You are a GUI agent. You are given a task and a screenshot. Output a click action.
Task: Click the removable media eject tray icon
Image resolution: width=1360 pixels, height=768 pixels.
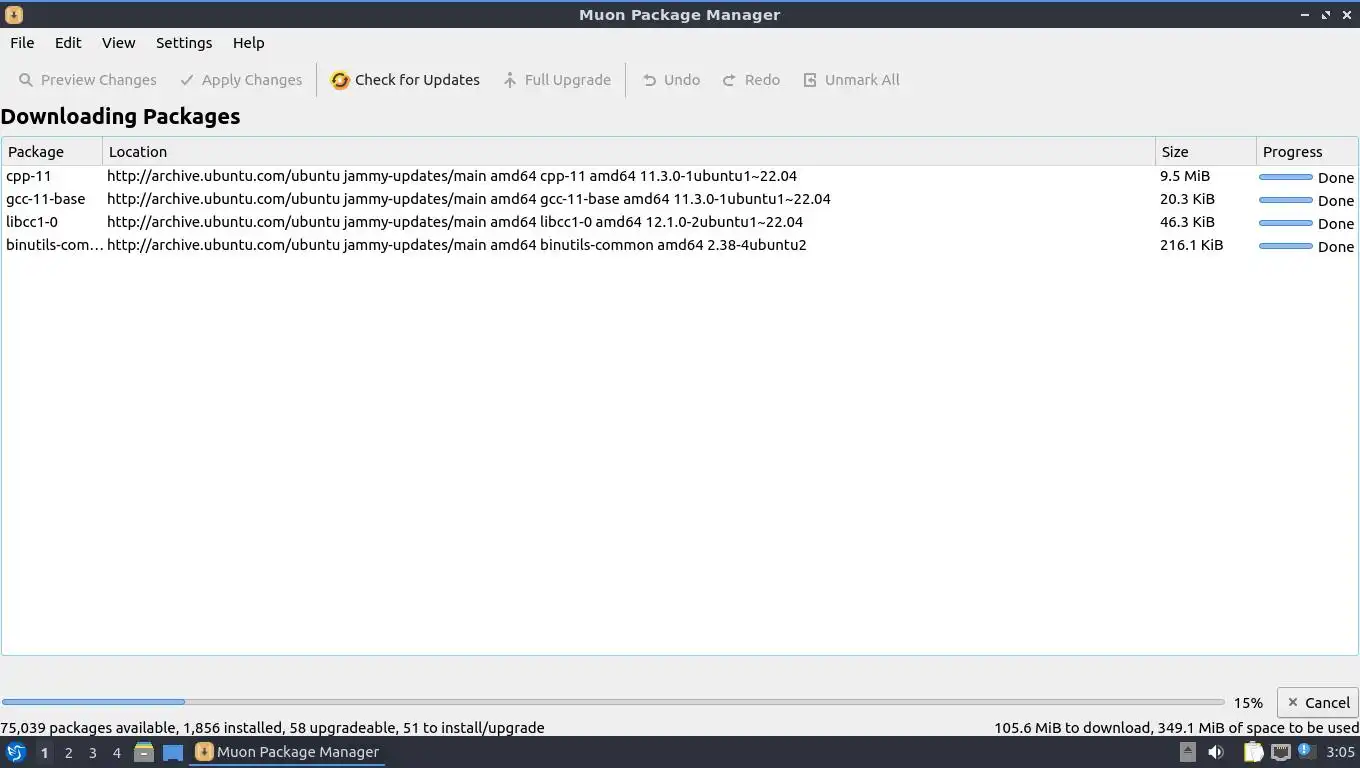[x=1187, y=752]
